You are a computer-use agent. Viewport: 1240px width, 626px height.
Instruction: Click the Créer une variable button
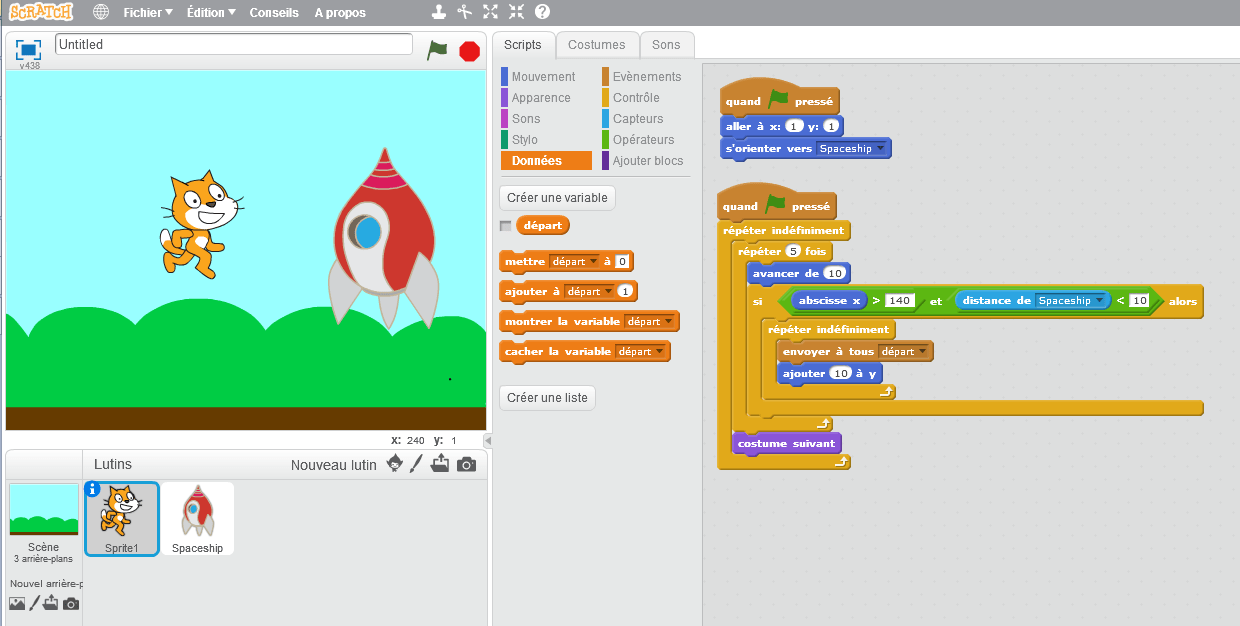556,197
